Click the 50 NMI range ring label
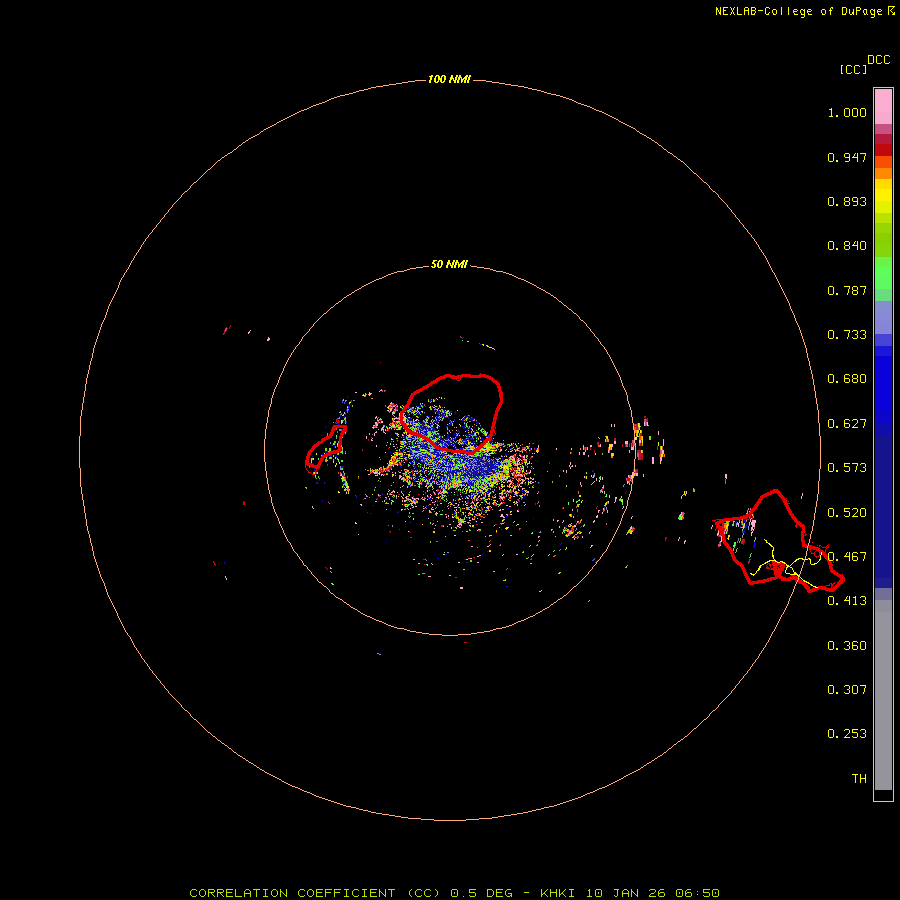The height and width of the screenshot is (900, 900). (449, 264)
